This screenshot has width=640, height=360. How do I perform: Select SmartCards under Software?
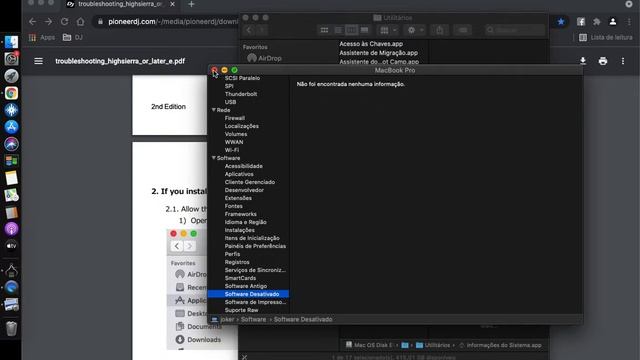(240, 278)
